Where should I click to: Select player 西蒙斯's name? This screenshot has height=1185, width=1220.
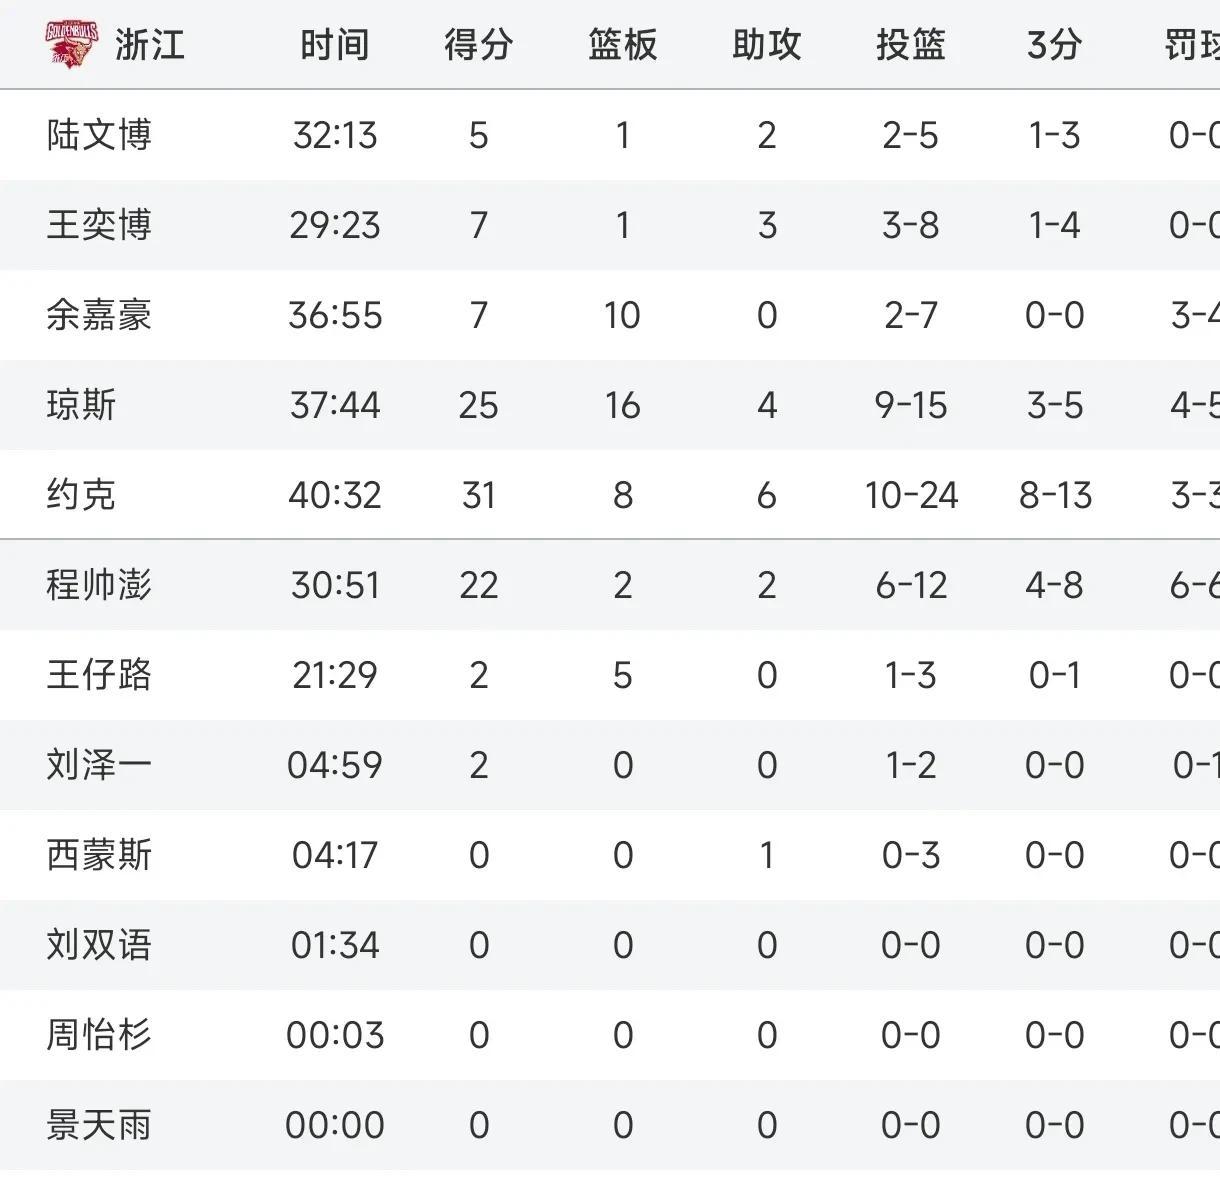click(99, 855)
